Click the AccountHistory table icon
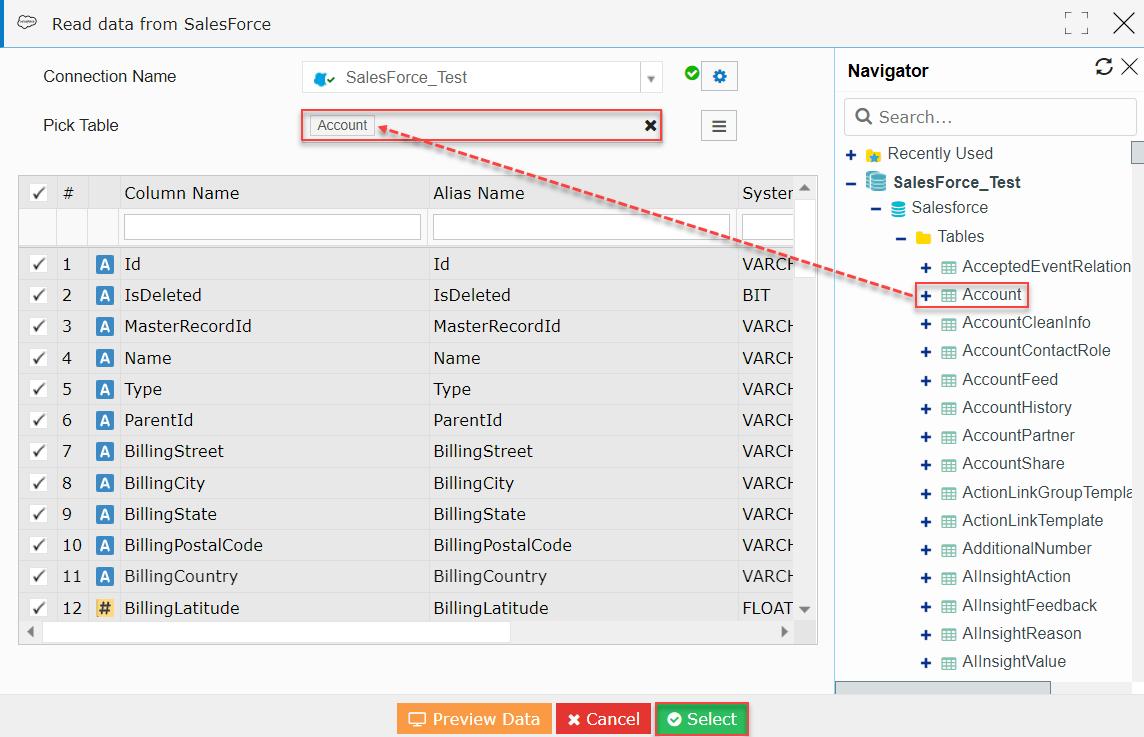The height and width of the screenshot is (737, 1144). 948,409
